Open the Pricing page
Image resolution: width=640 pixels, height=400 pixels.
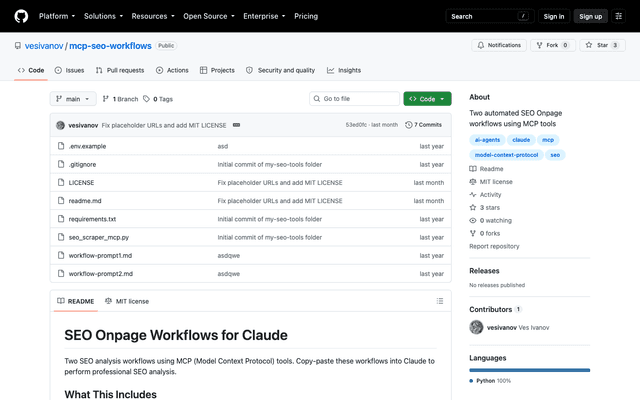pyautogui.click(x=306, y=16)
